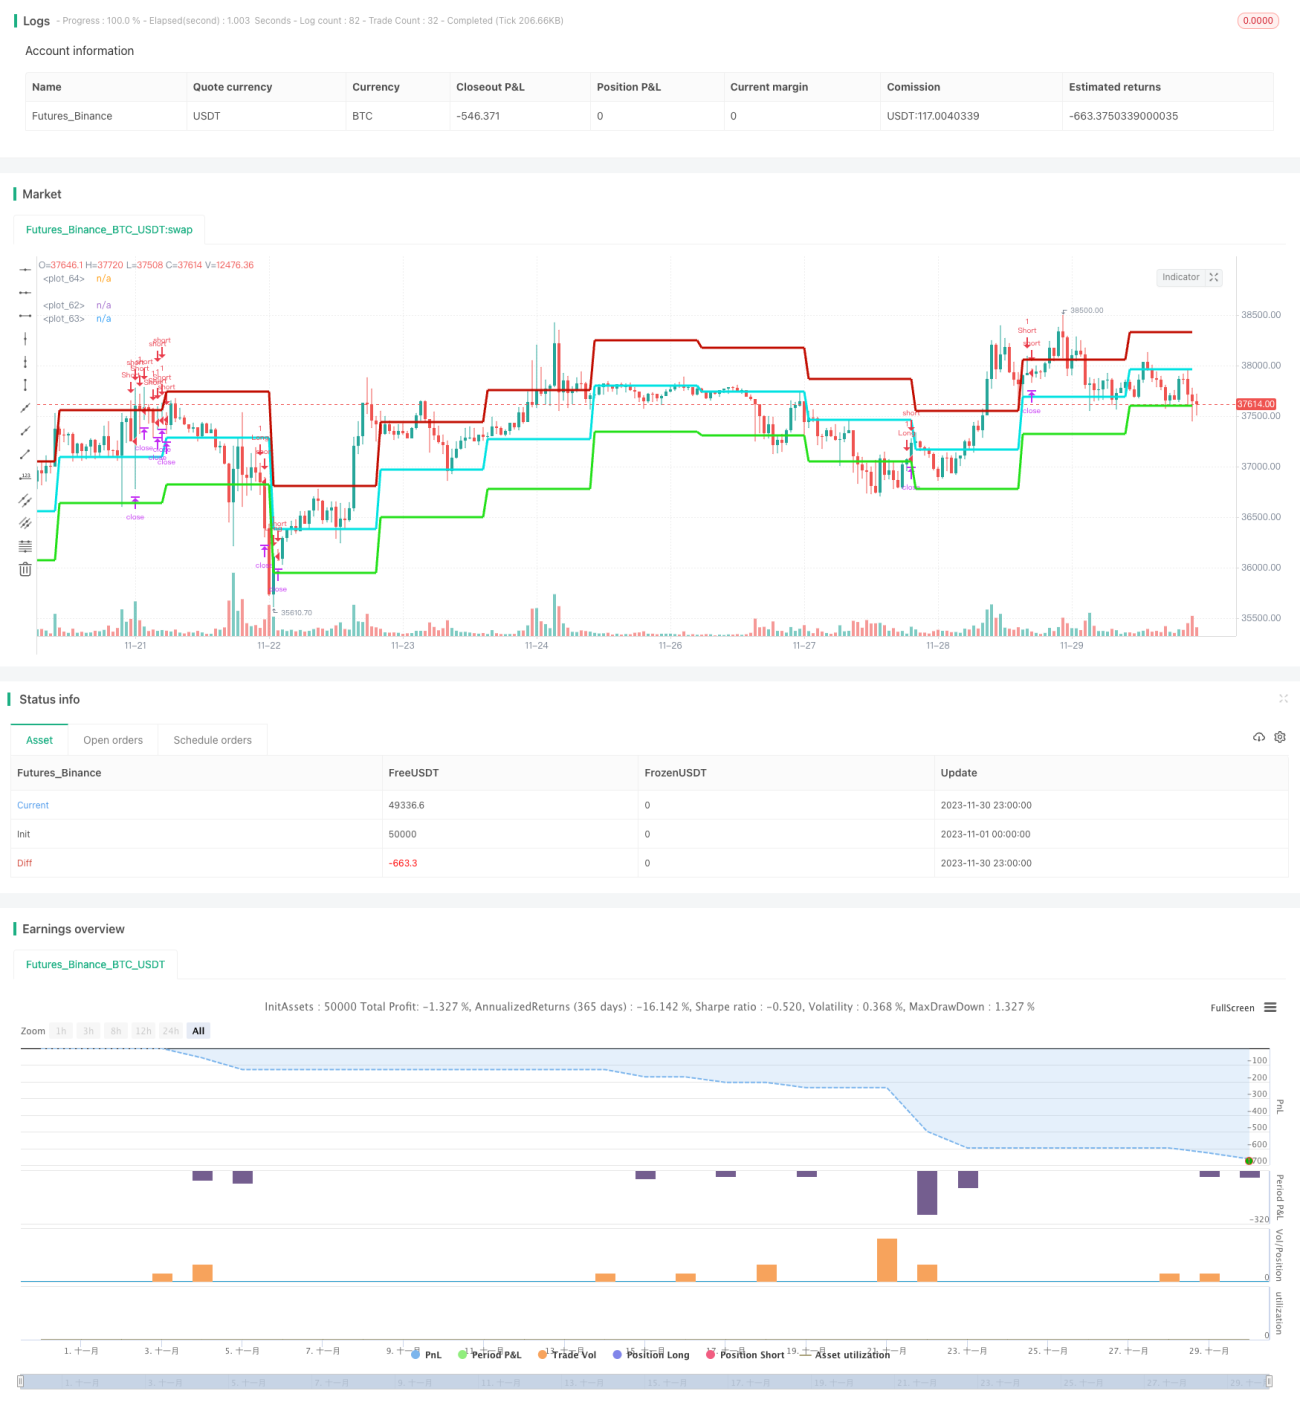Select the horizontal line drawing tool
The width and height of the screenshot is (1300, 1411).
tap(25, 269)
